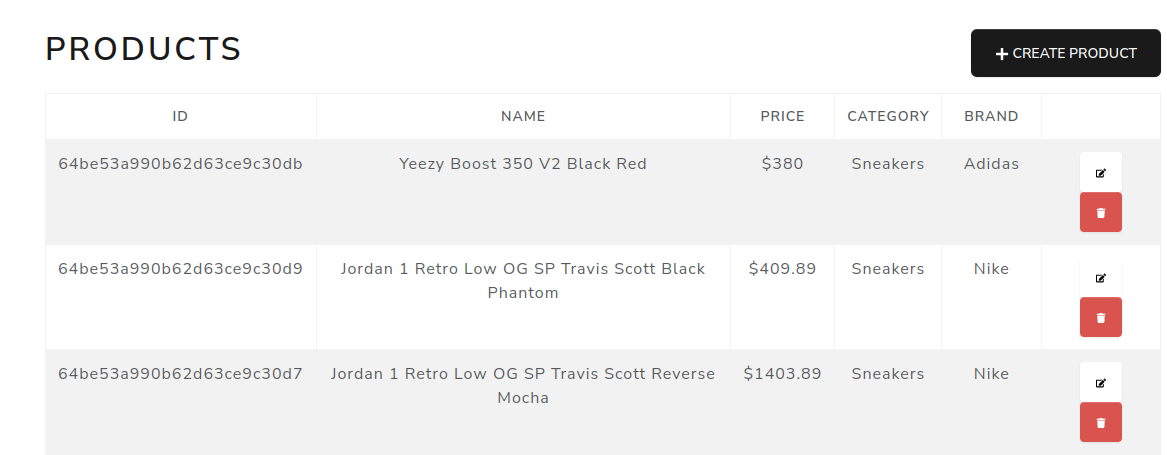Click the $1403.89 price cell
Image resolution: width=1167 pixels, height=455 pixels.
tap(782, 374)
